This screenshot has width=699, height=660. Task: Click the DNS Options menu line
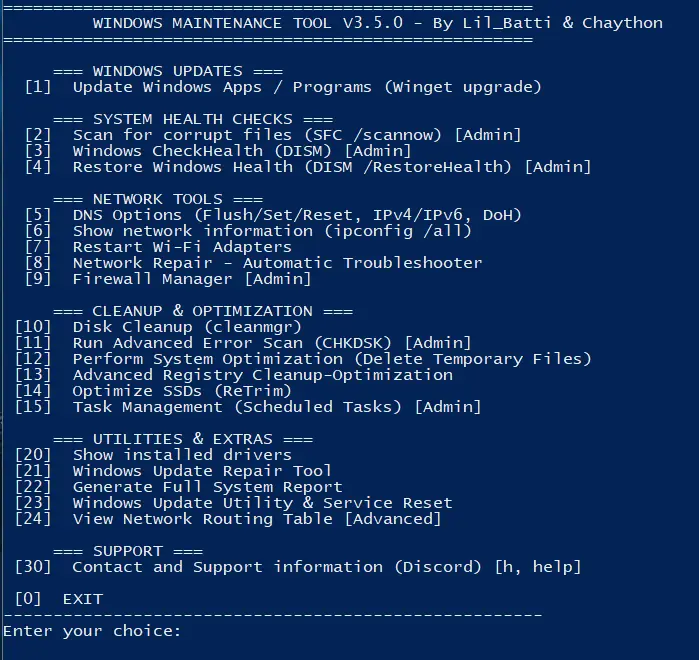(296, 215)
